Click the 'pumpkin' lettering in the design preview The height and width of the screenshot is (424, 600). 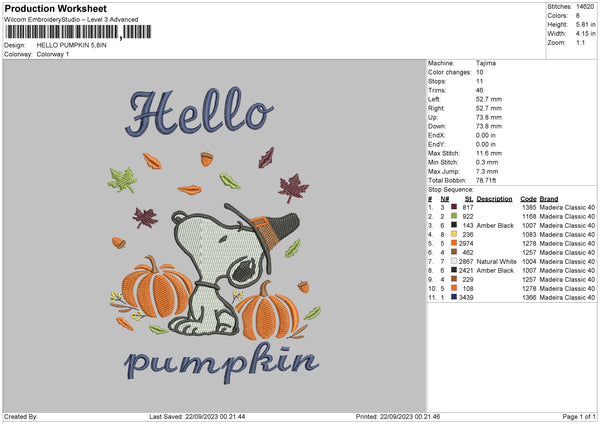coord(221,362)
